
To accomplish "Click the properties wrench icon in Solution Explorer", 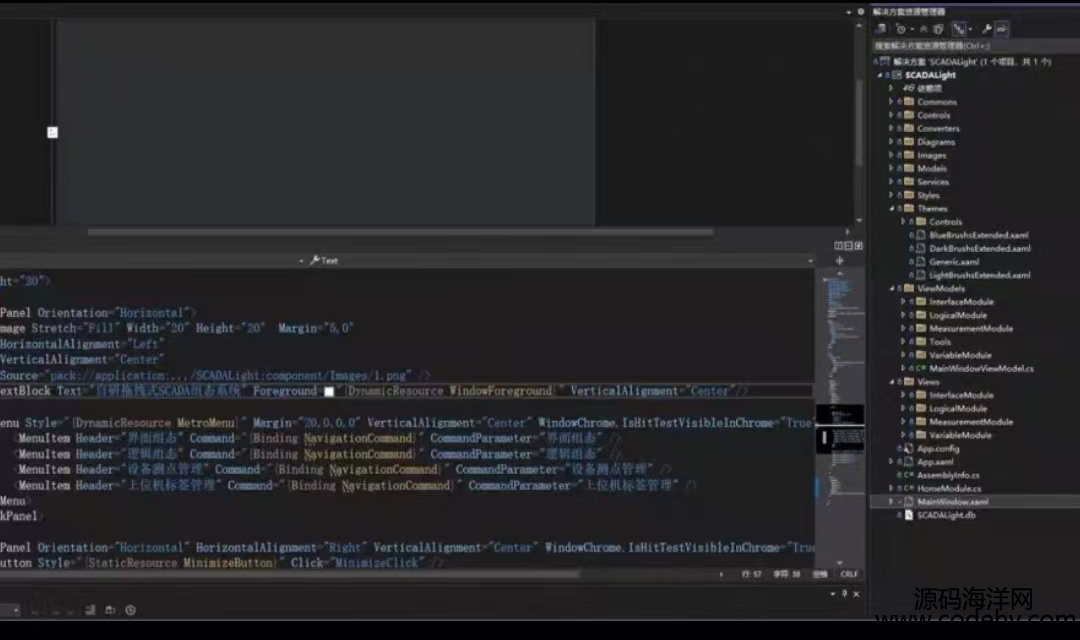I will (985, 29).
